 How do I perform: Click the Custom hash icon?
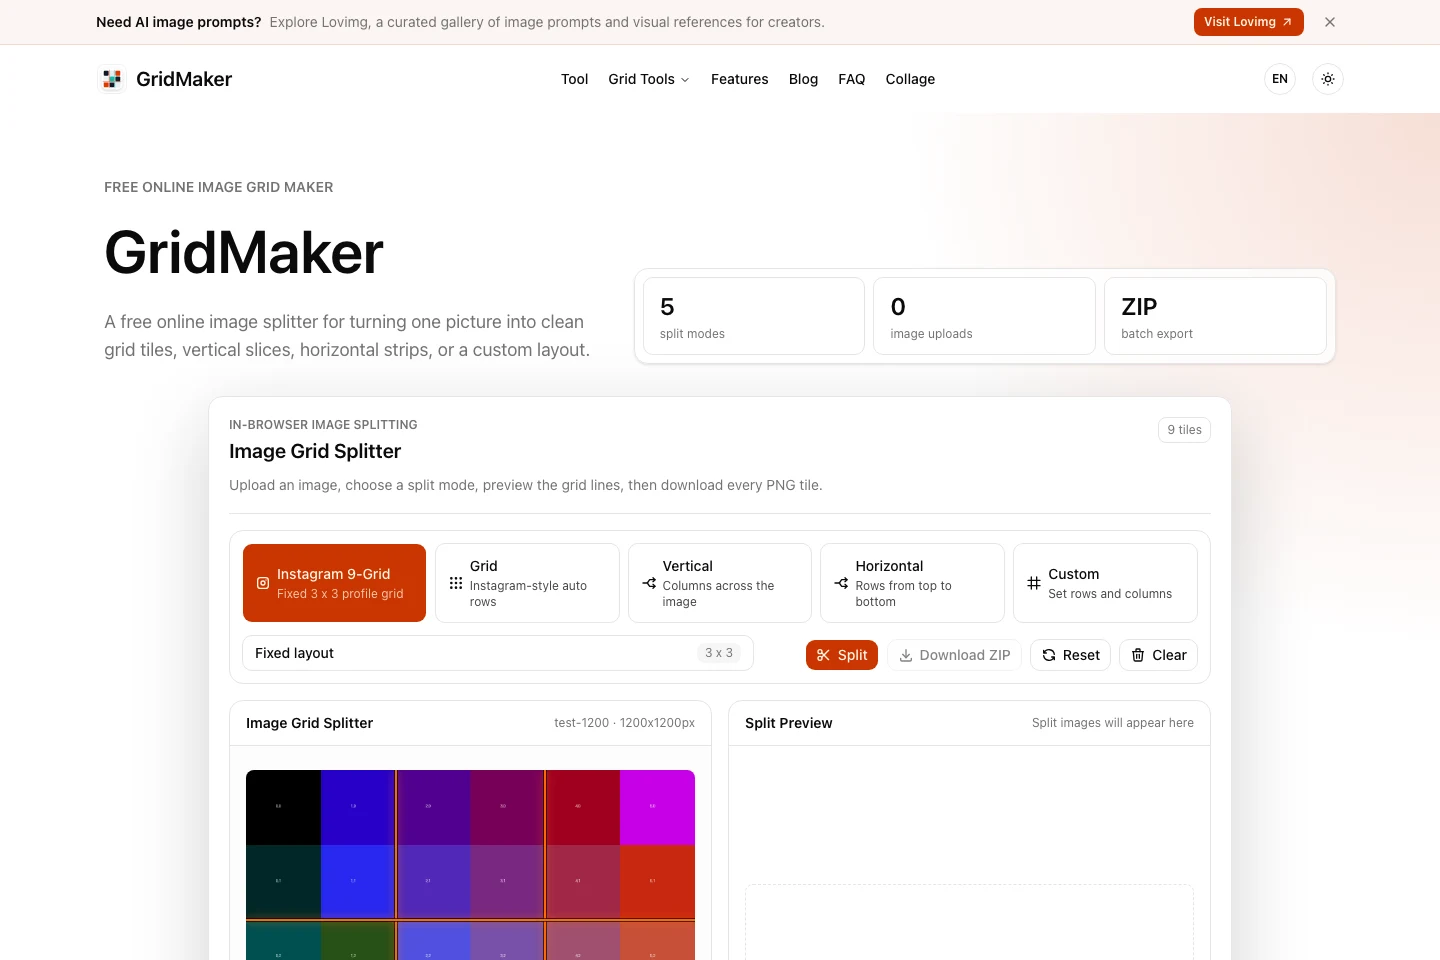tap(1034, 583)
